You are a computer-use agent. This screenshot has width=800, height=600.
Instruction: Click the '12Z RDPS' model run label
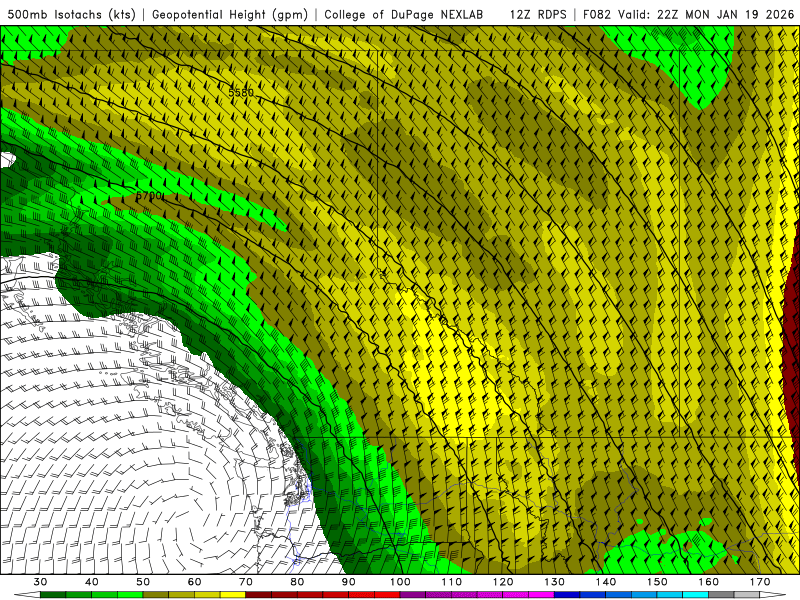(x=538, y=14)
